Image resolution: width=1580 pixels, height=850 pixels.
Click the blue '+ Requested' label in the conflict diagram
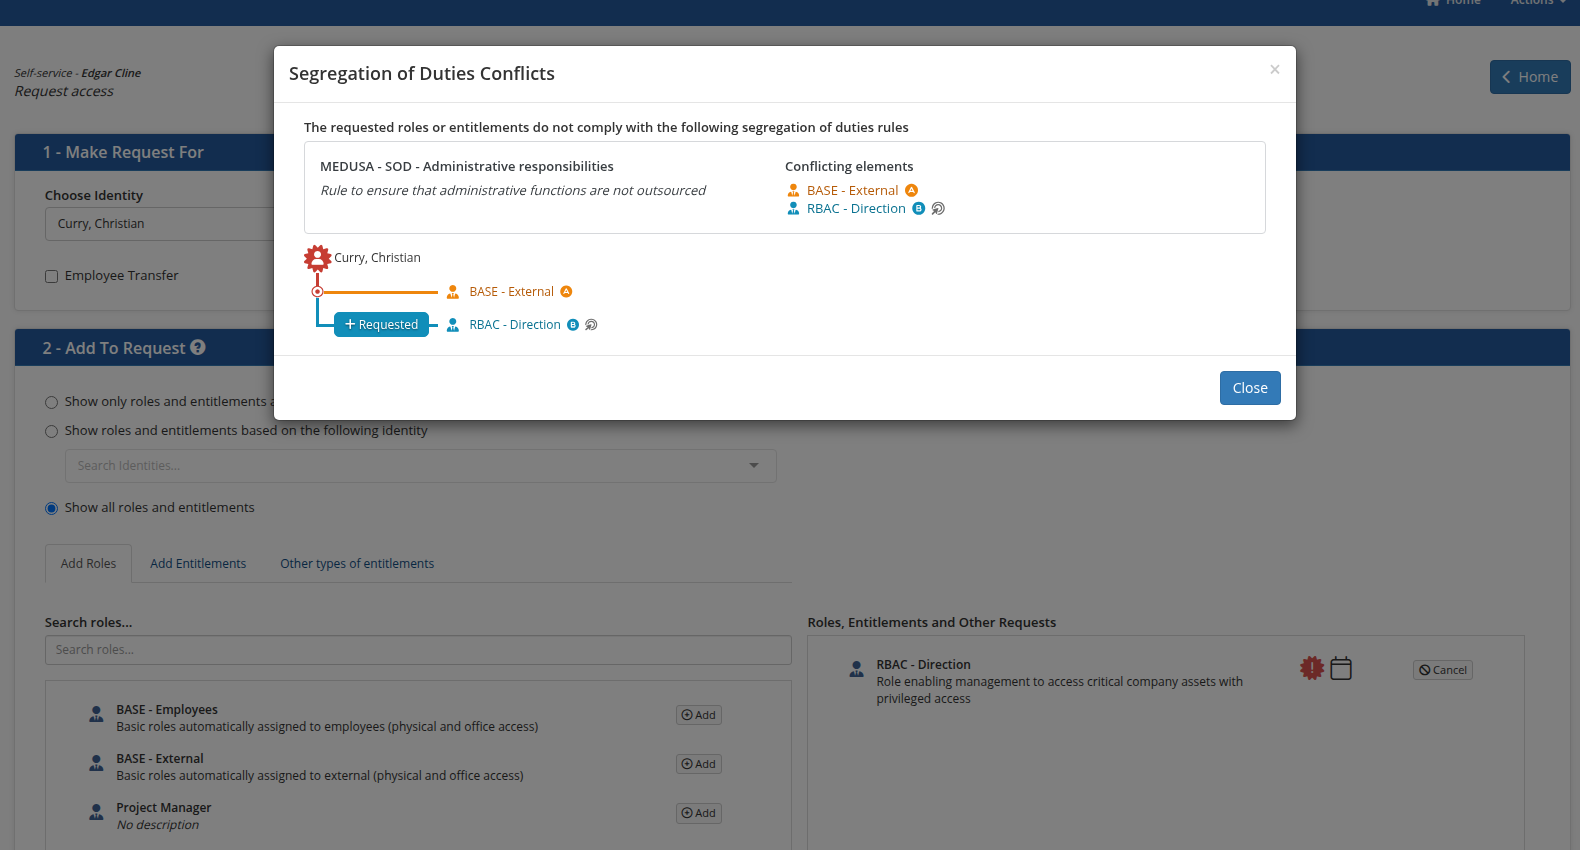tap(381, 324)
